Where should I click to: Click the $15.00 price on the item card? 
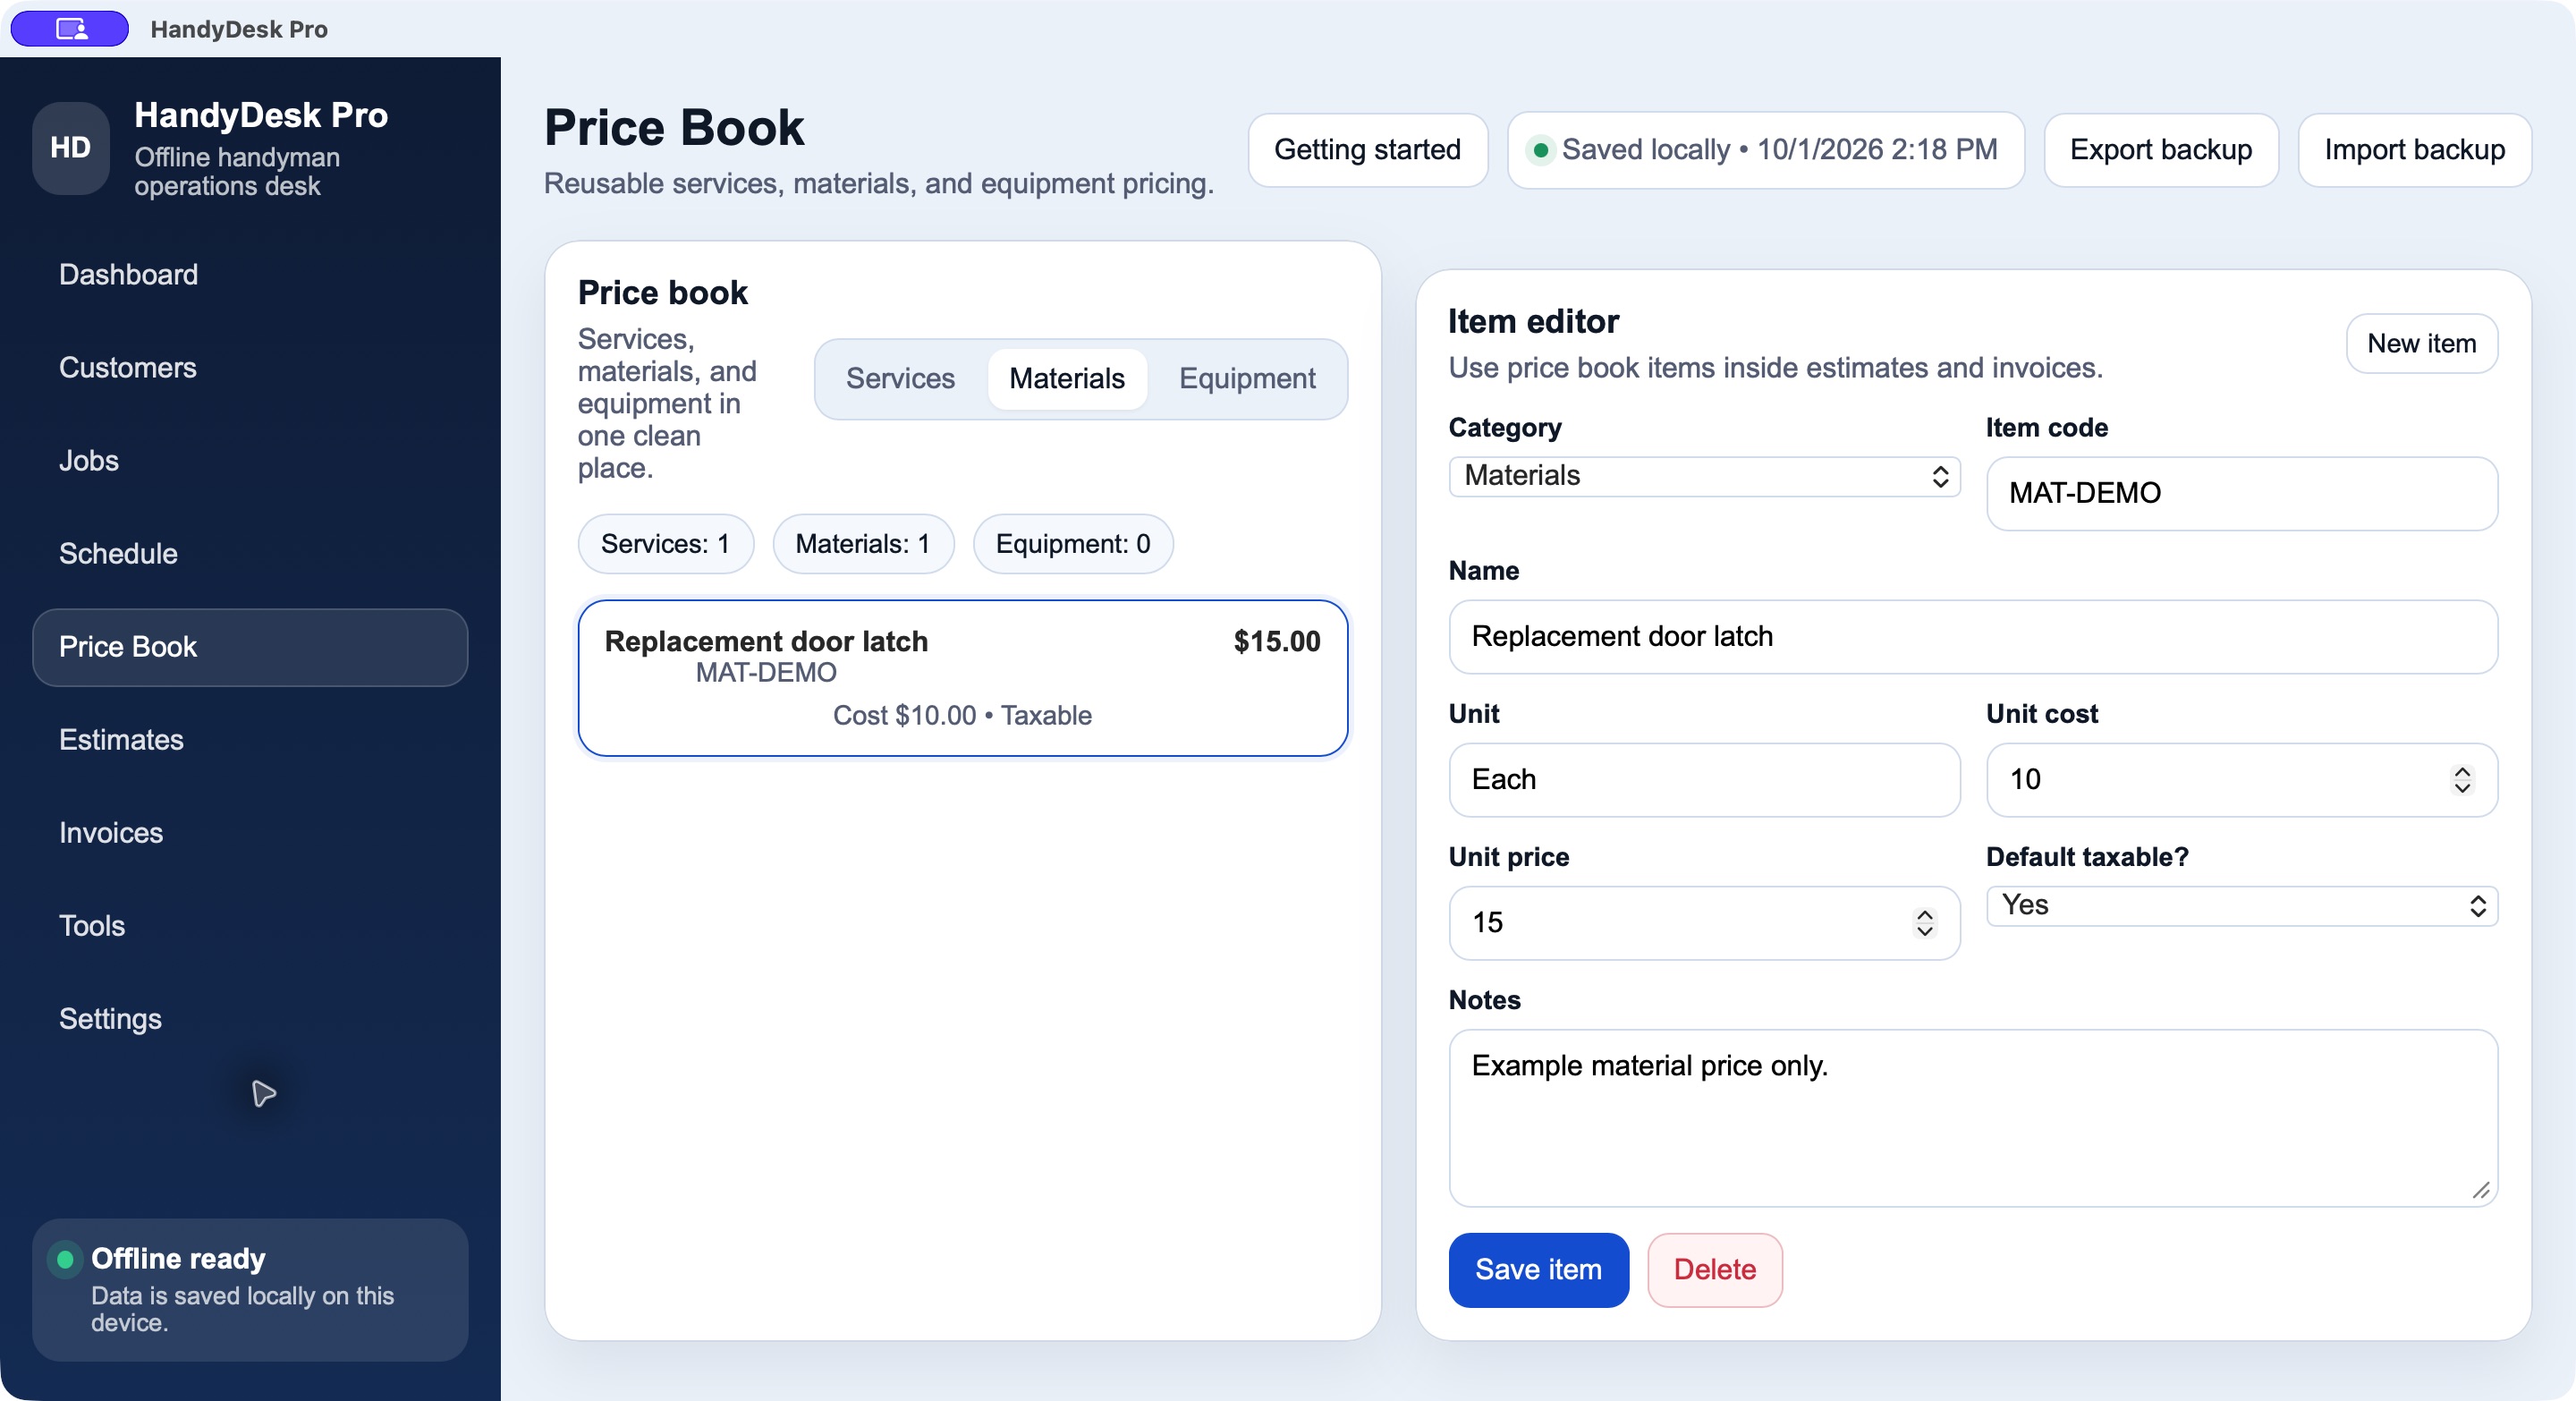1277,642
